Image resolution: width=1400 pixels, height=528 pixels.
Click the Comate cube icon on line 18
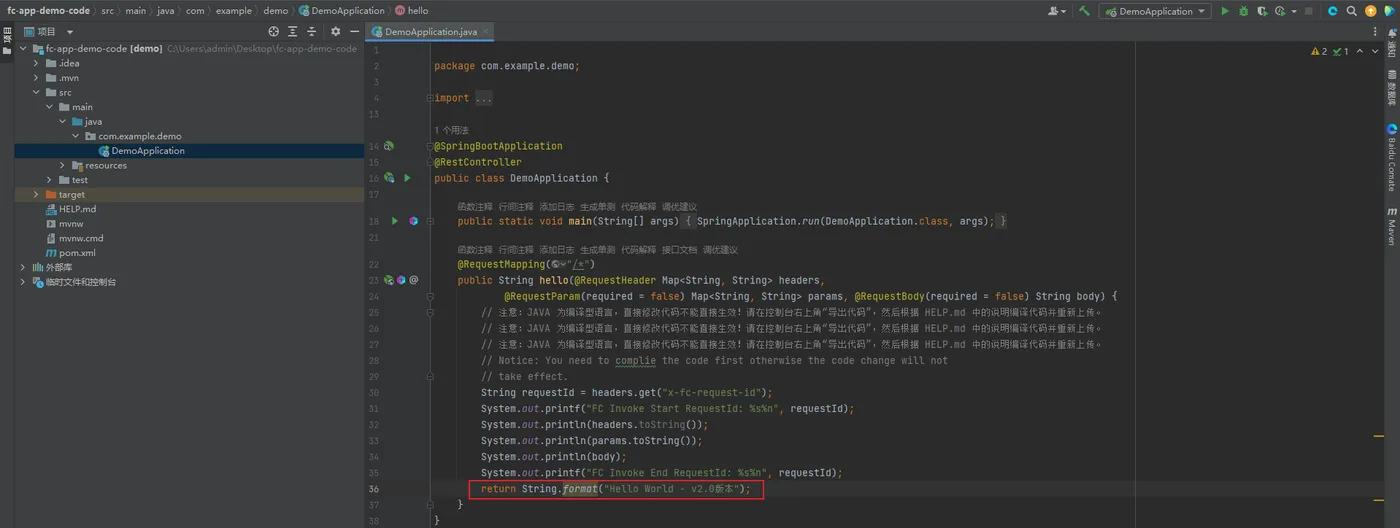coord(413,221)
